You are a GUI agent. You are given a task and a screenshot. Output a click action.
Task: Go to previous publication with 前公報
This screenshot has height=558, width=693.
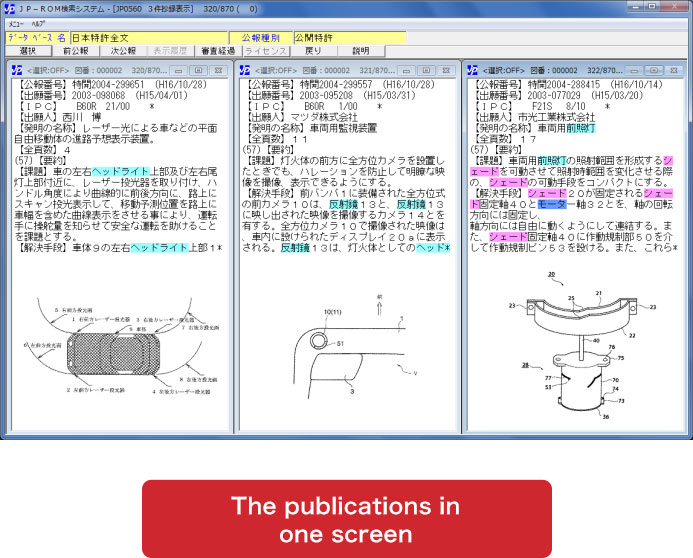75,50
